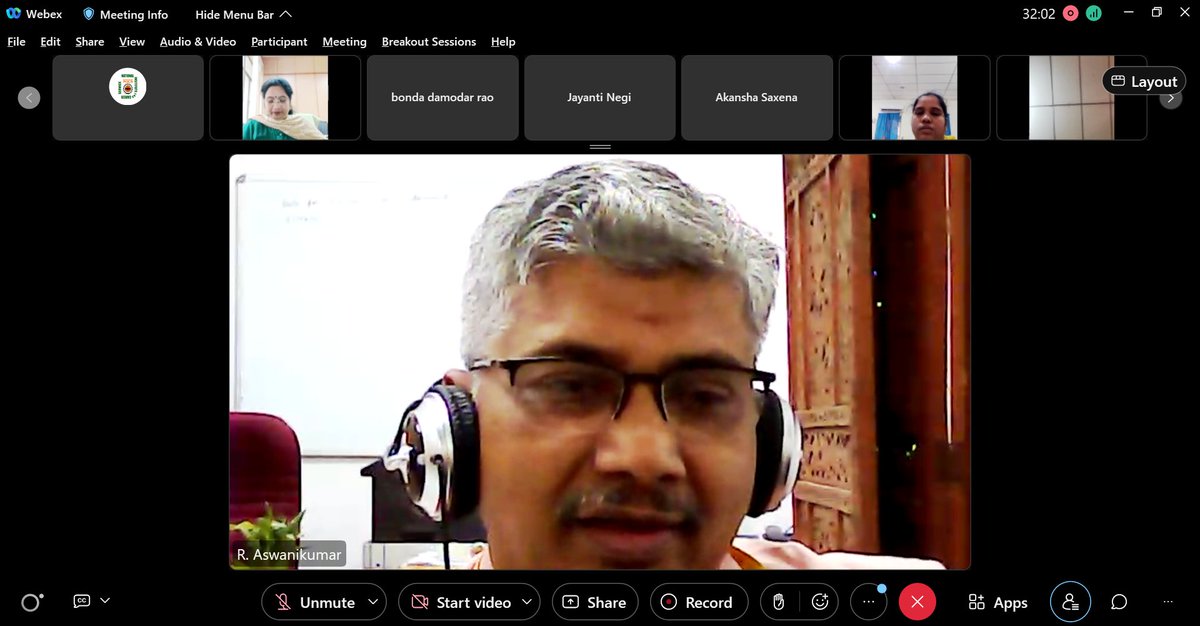Select the partially visible last video tile

(x=1071, y=97)
